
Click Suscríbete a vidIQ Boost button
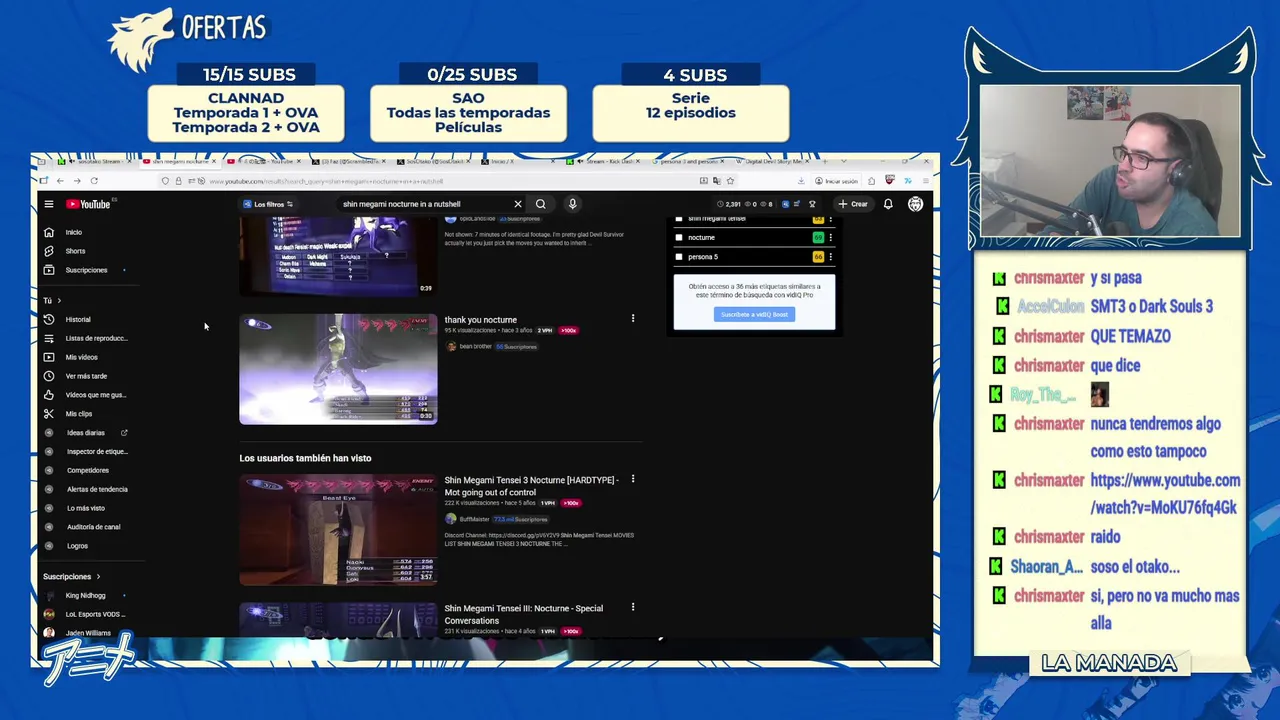tap(754, 314)
